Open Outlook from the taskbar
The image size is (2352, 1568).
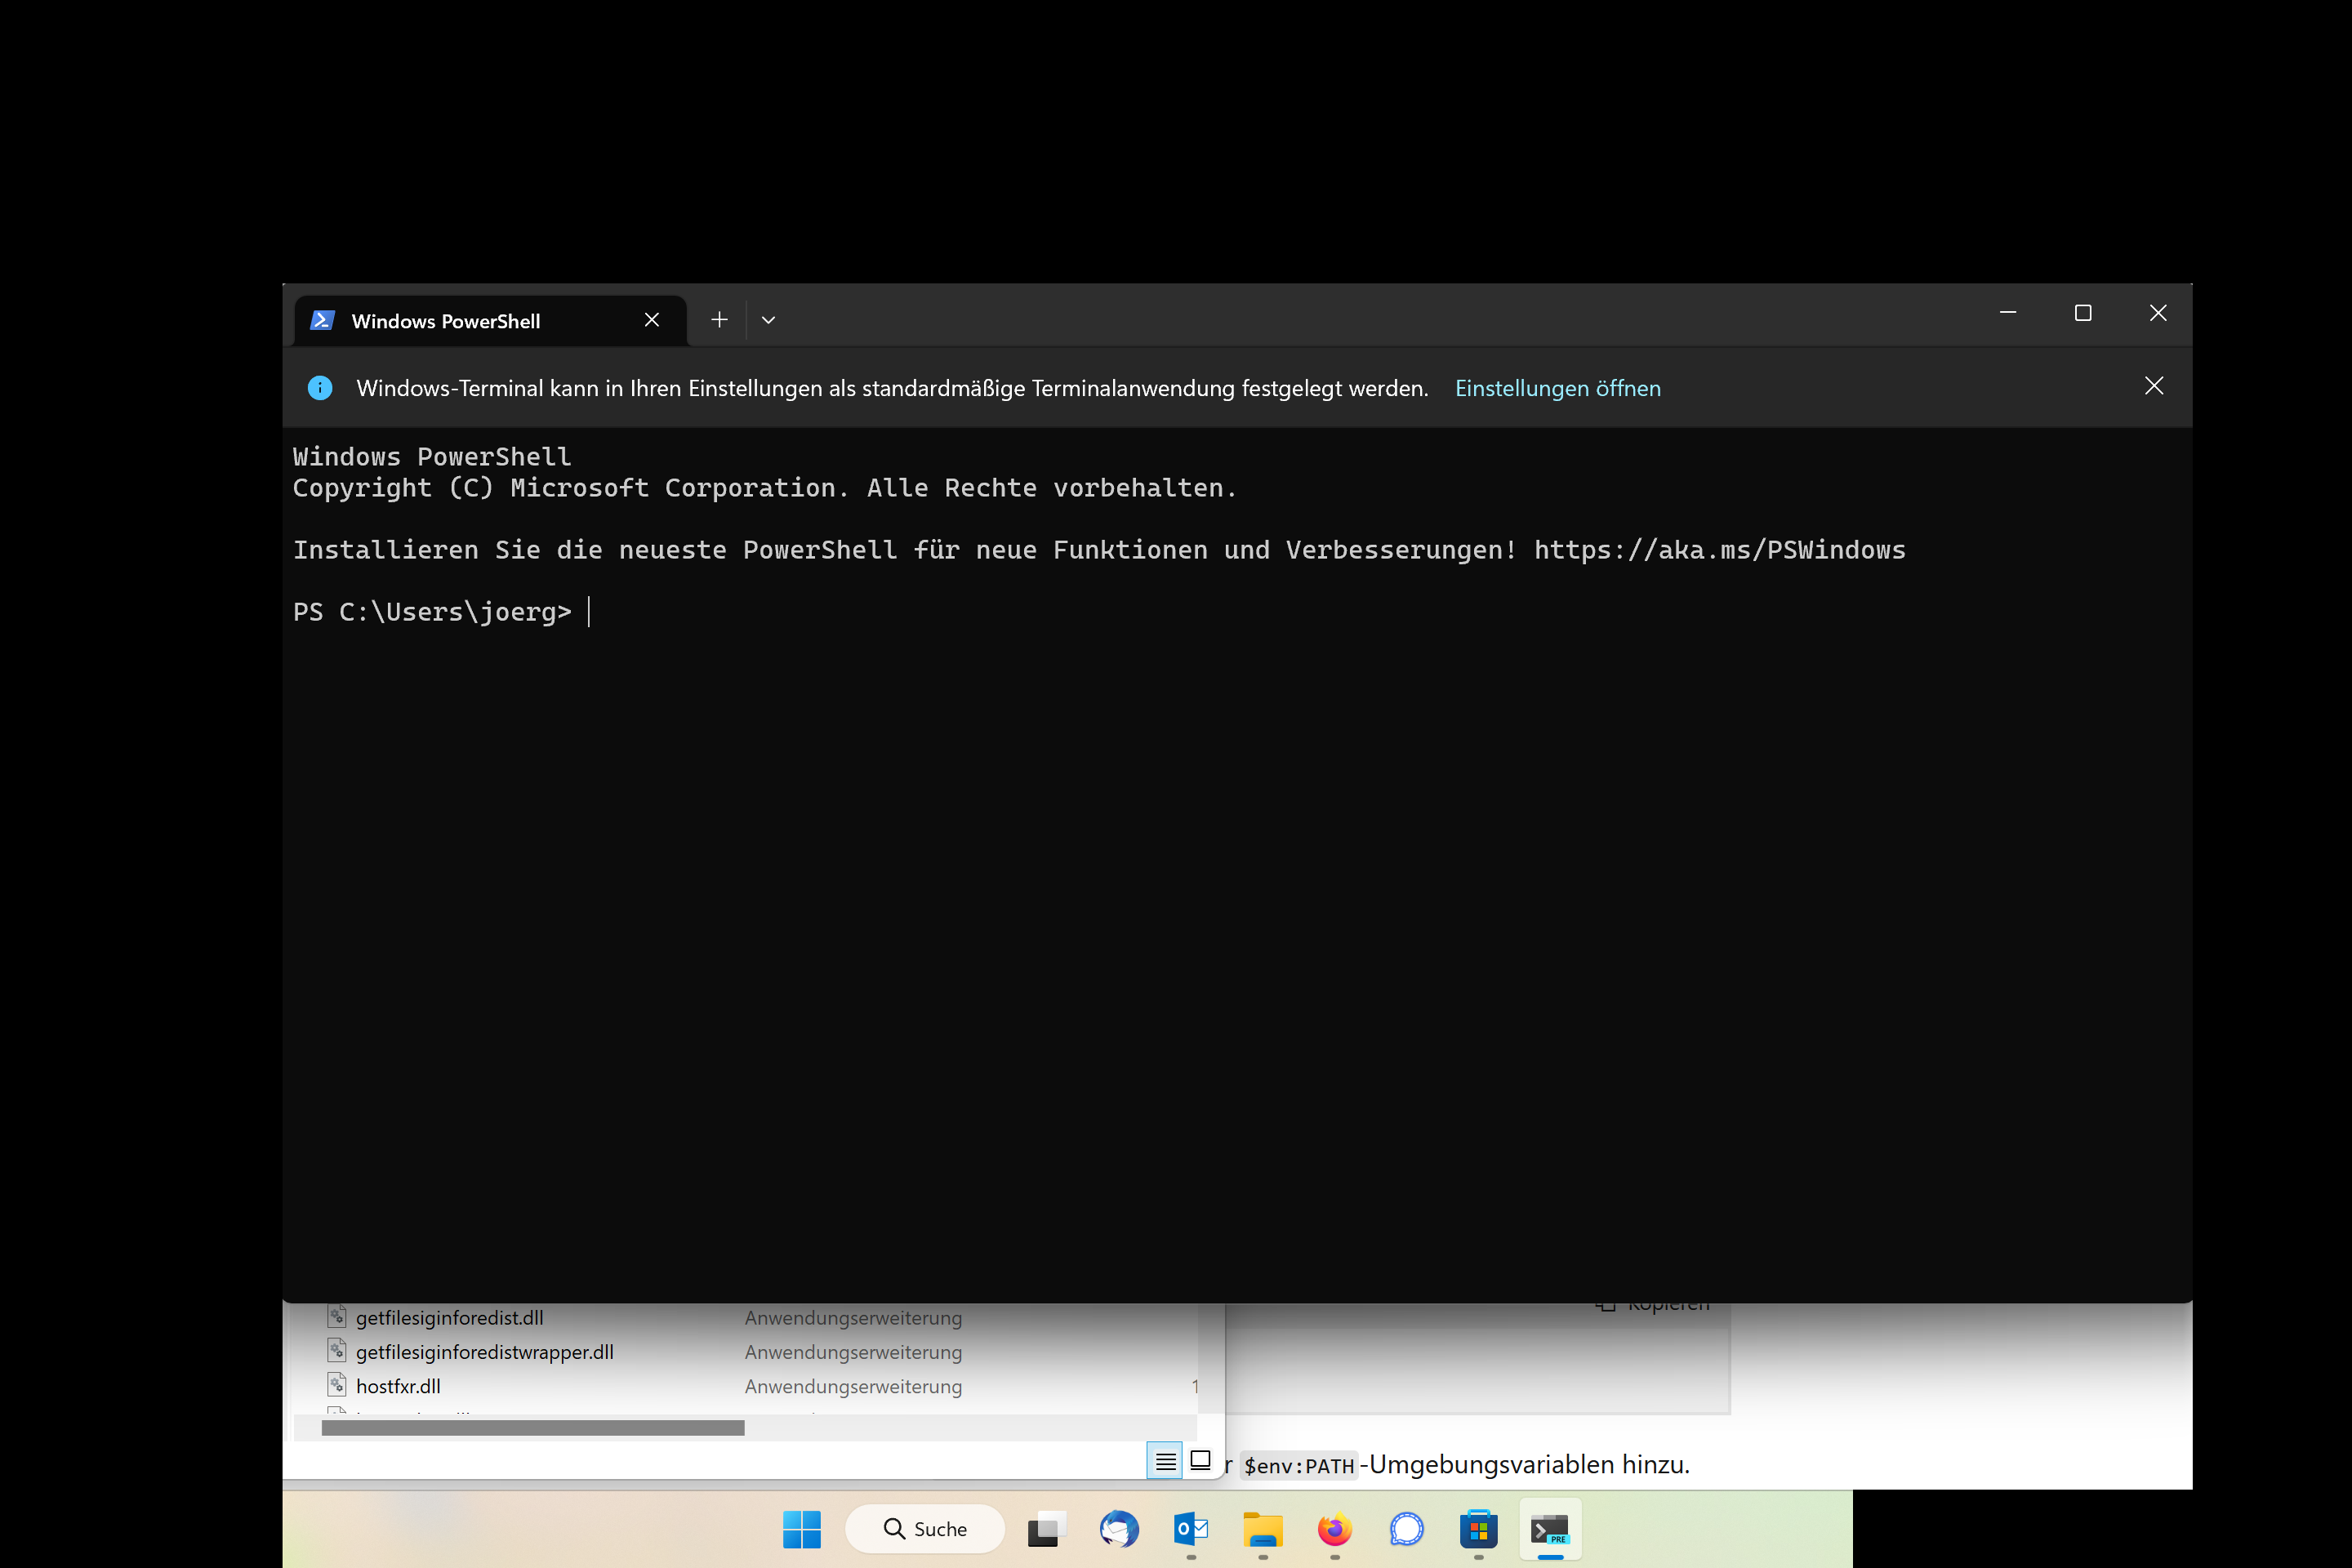point(1191,1529)
